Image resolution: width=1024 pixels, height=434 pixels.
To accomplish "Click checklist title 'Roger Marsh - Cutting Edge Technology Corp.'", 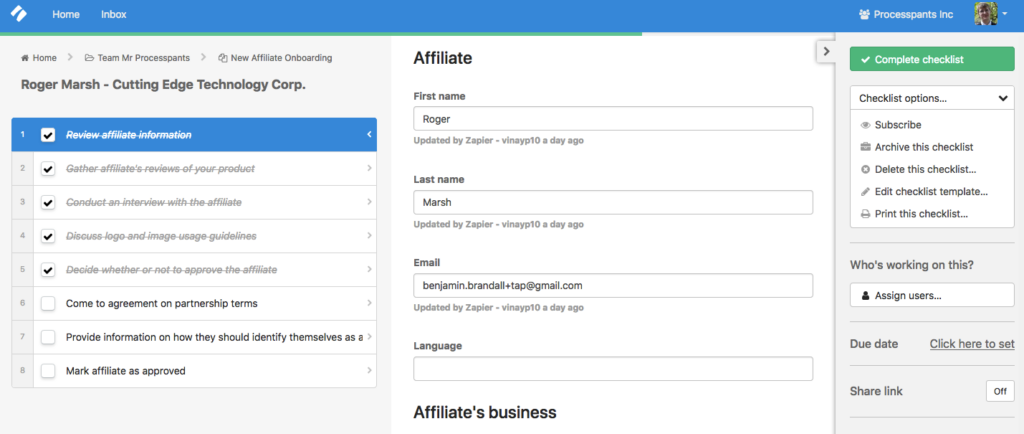I will [163, 85].
